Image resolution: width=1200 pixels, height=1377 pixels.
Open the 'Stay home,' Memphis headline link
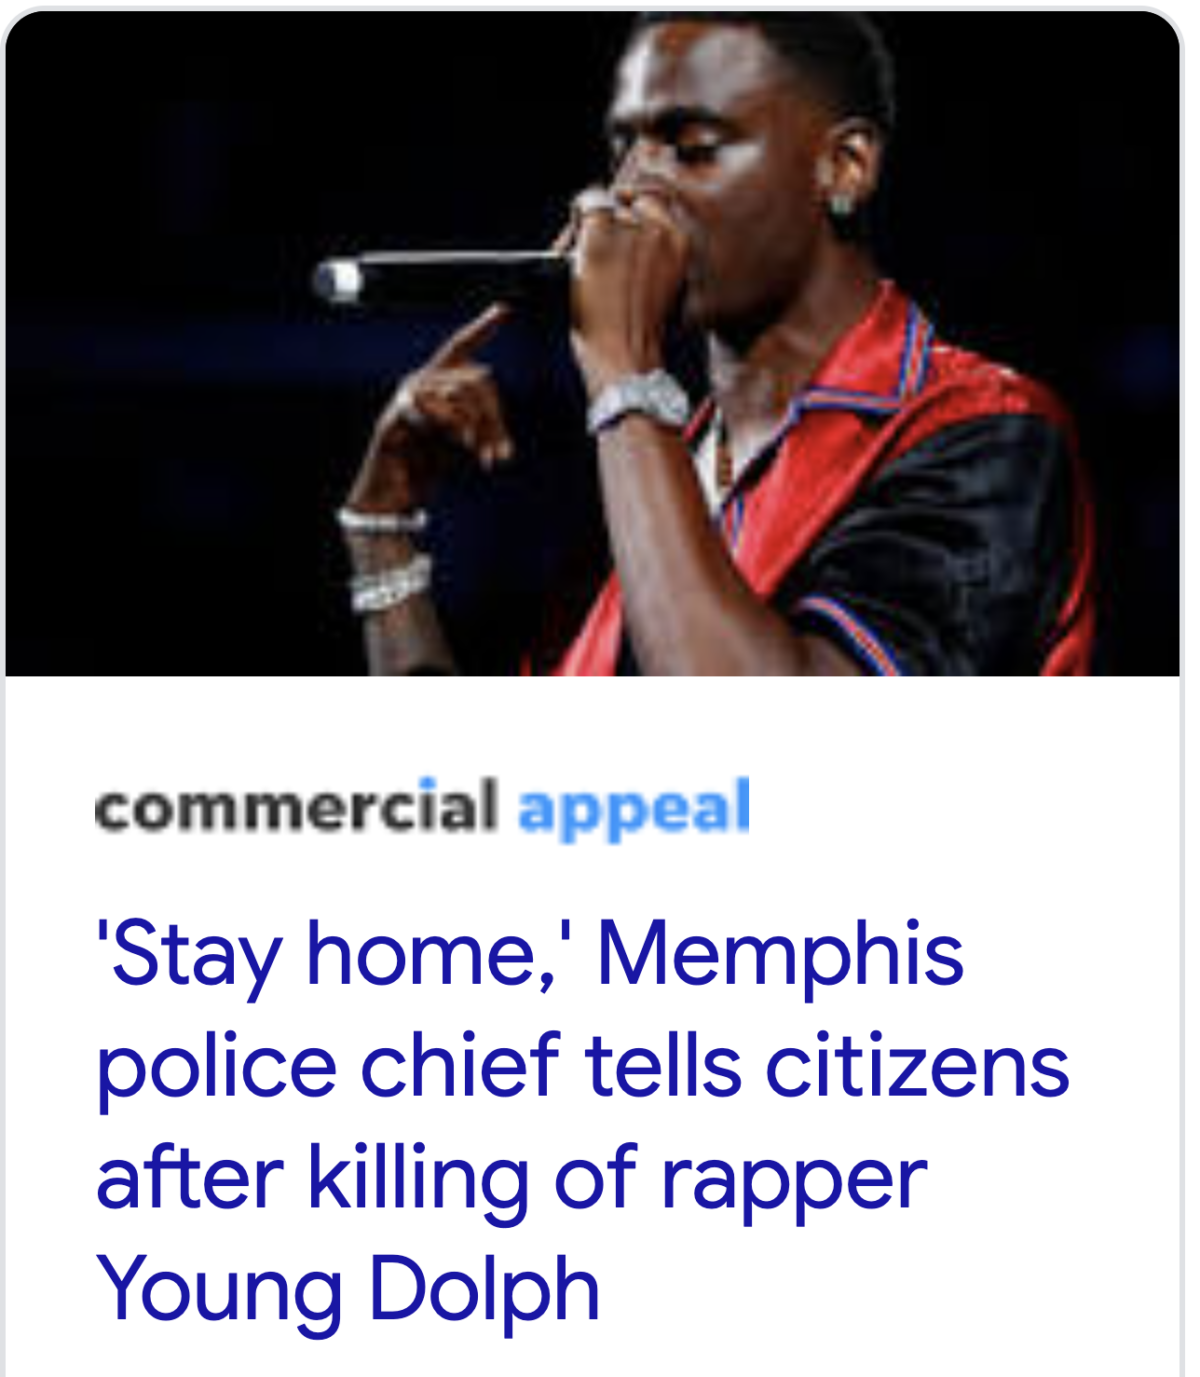click(x=582, y=1121)
